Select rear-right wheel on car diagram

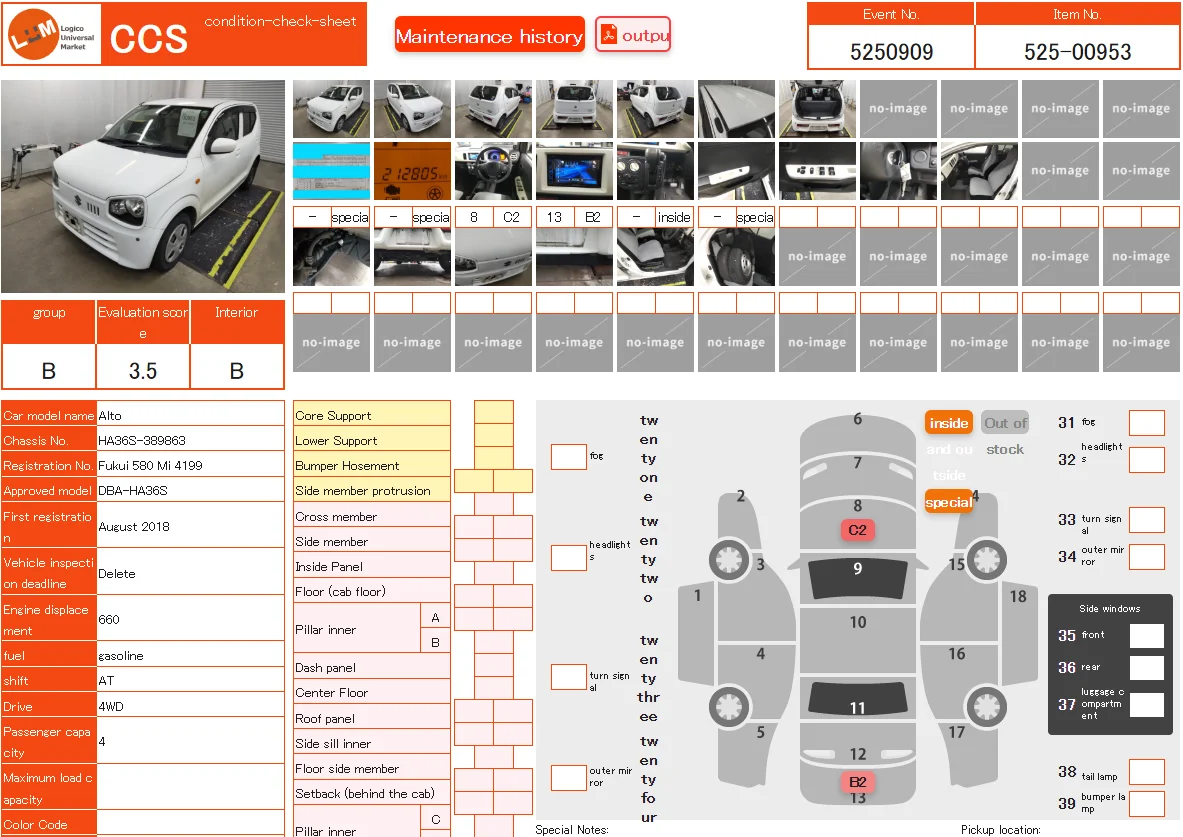click(985, 708)
